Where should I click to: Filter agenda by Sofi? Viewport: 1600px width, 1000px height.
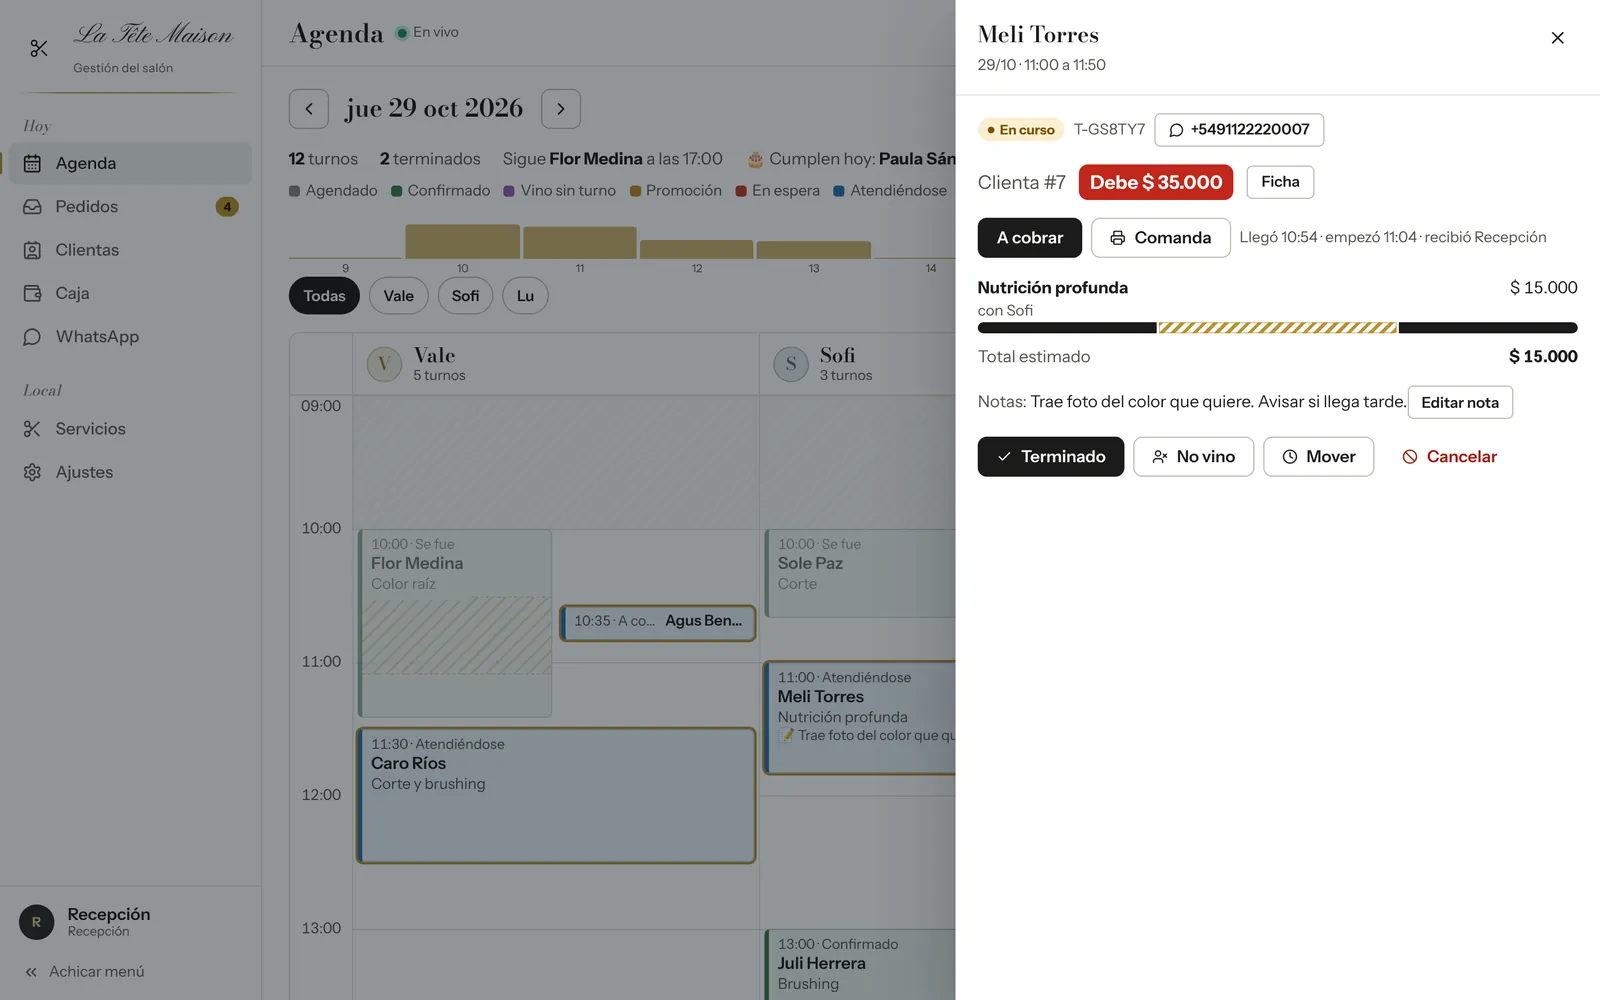465,296
